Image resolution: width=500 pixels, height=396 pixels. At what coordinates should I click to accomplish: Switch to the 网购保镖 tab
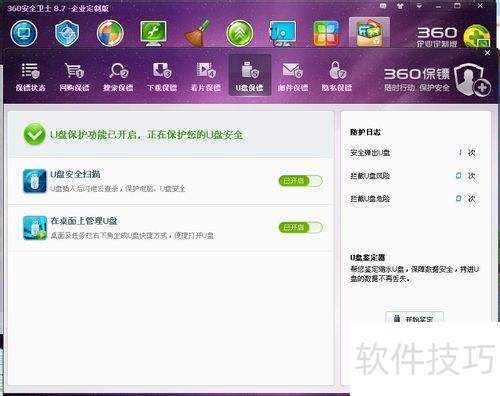coord(74,76)
